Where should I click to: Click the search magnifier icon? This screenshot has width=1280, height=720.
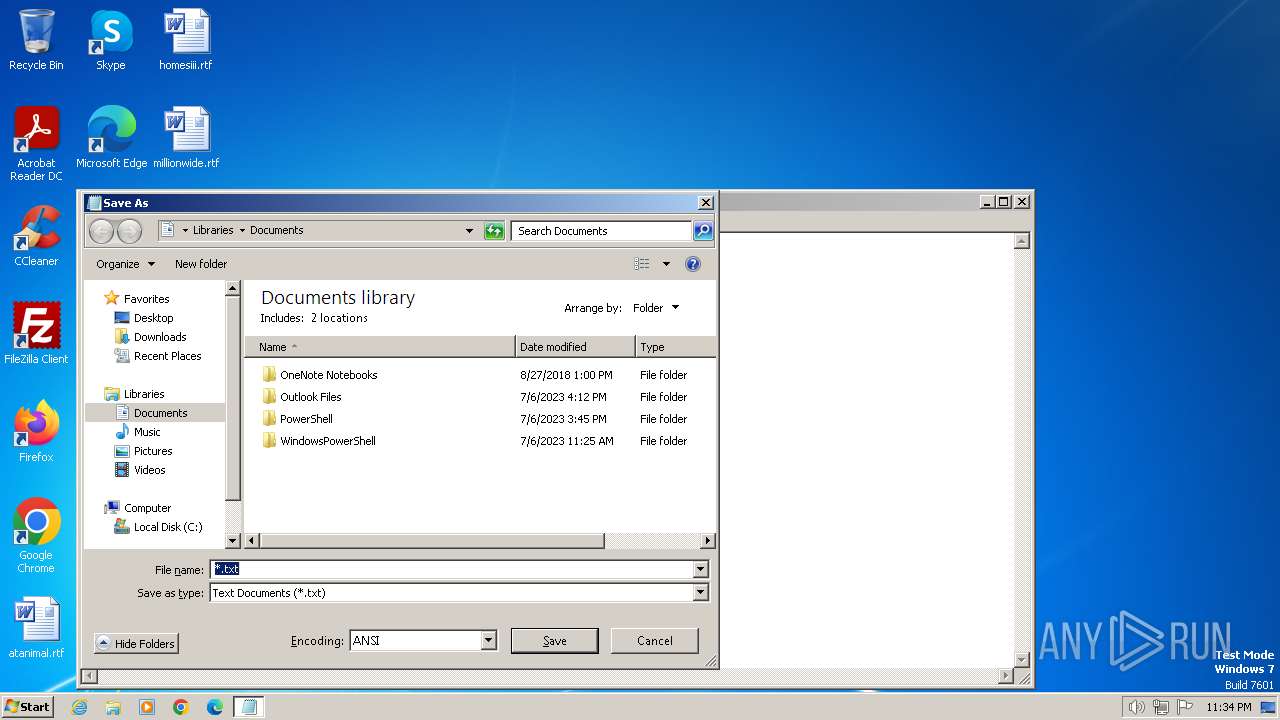703,231
